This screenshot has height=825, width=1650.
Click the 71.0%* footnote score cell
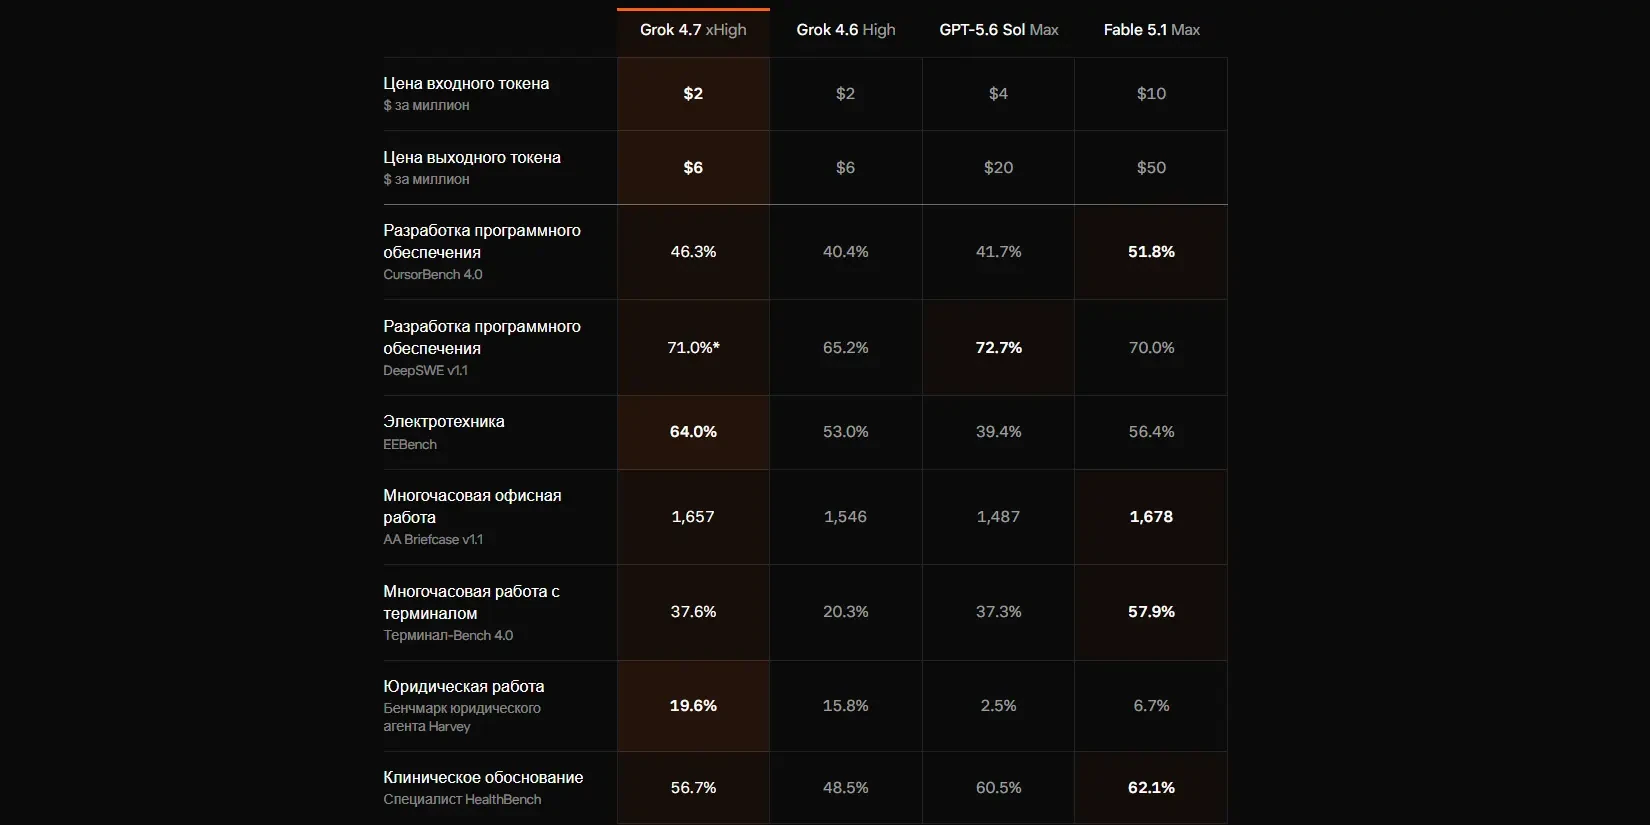coord(693,347)
